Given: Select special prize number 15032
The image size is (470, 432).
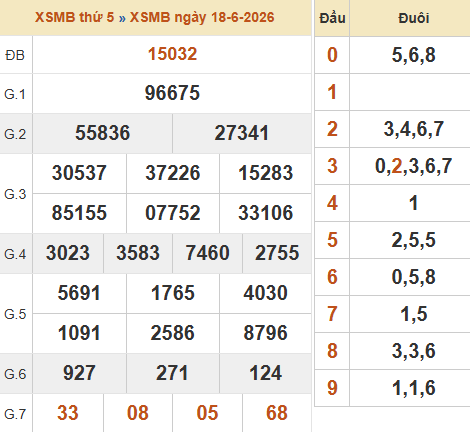Looking at the screenshot, I should [x=172, y=54].
